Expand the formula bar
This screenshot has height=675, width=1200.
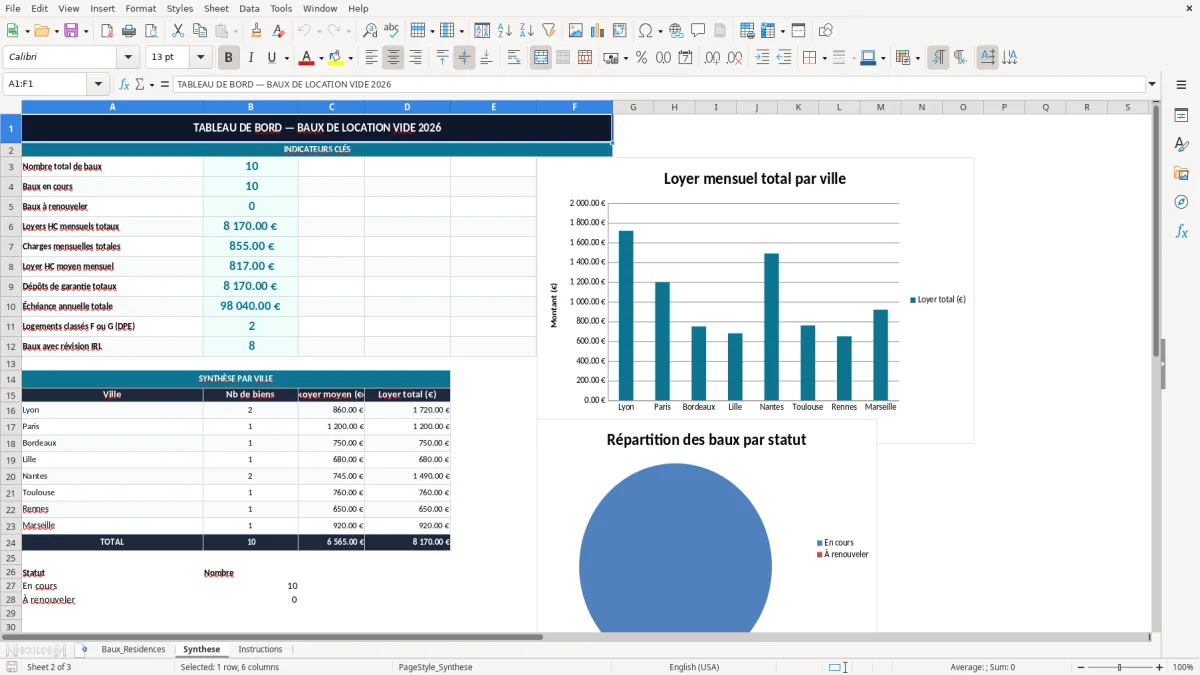coord(1152,85)
